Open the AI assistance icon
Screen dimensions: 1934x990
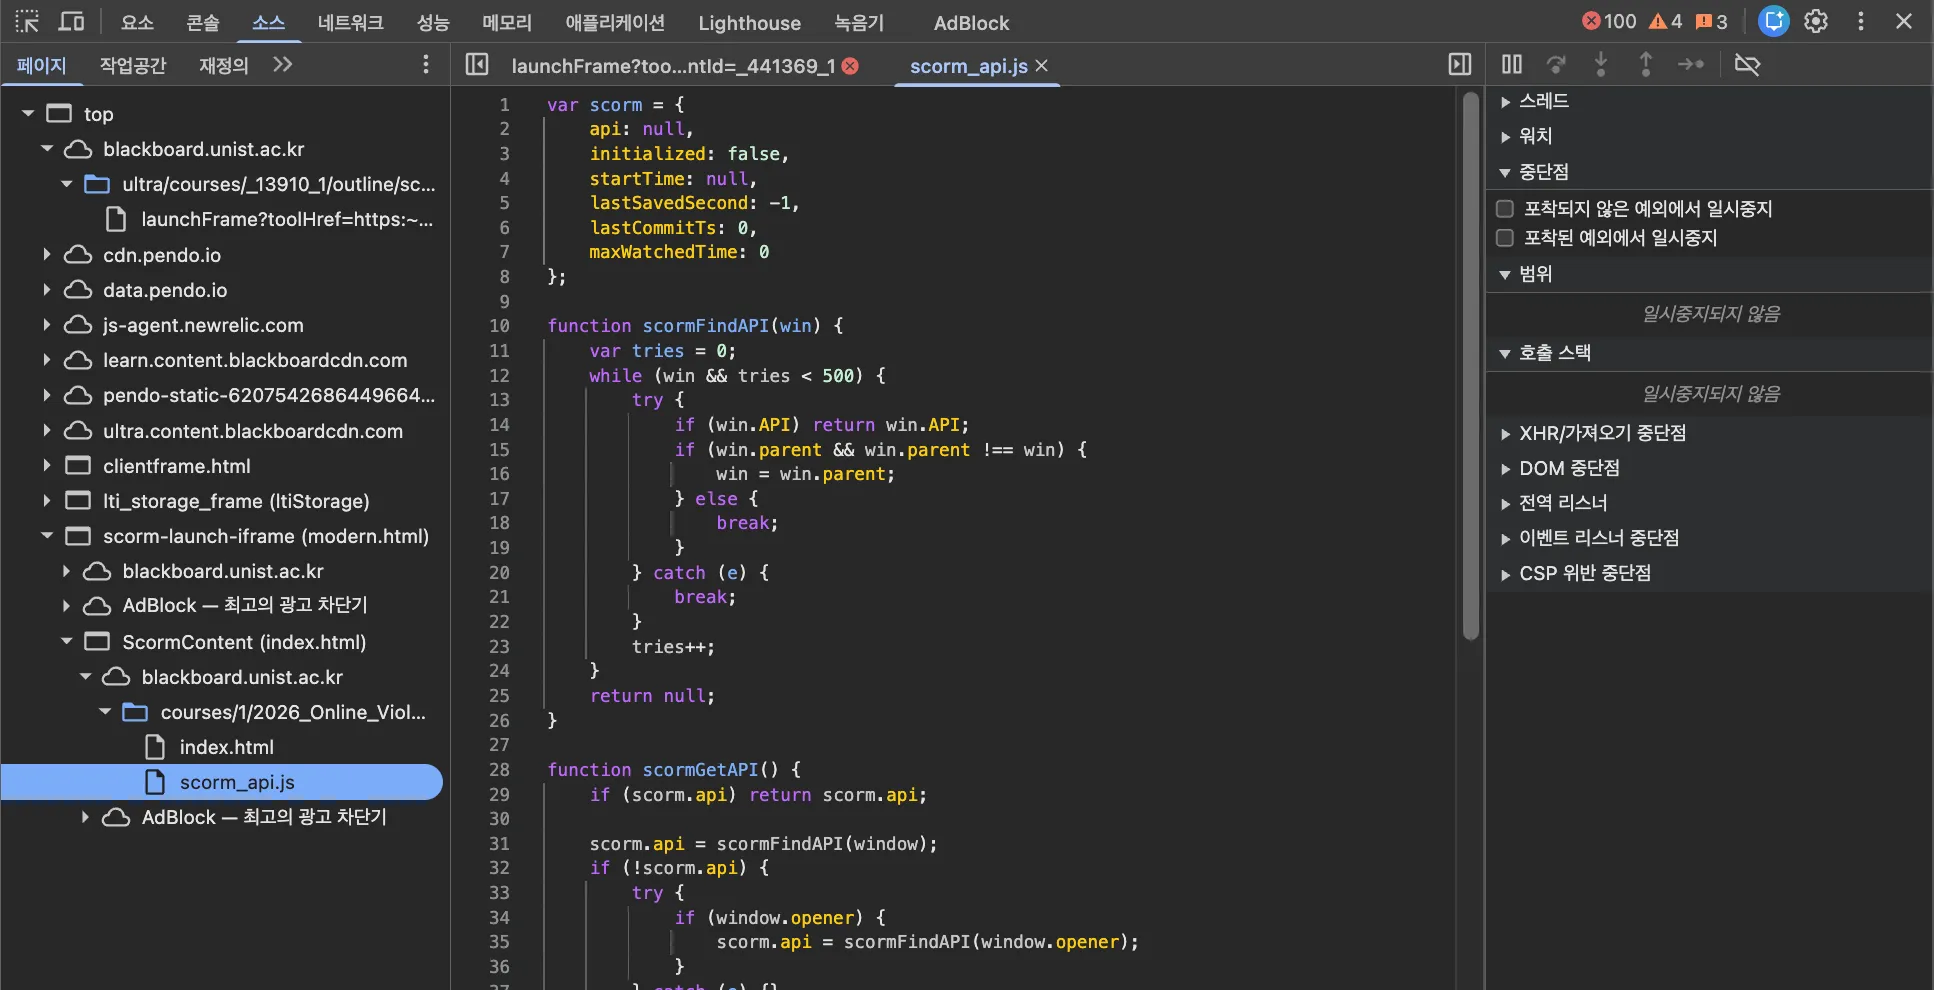coord(1773,21)
